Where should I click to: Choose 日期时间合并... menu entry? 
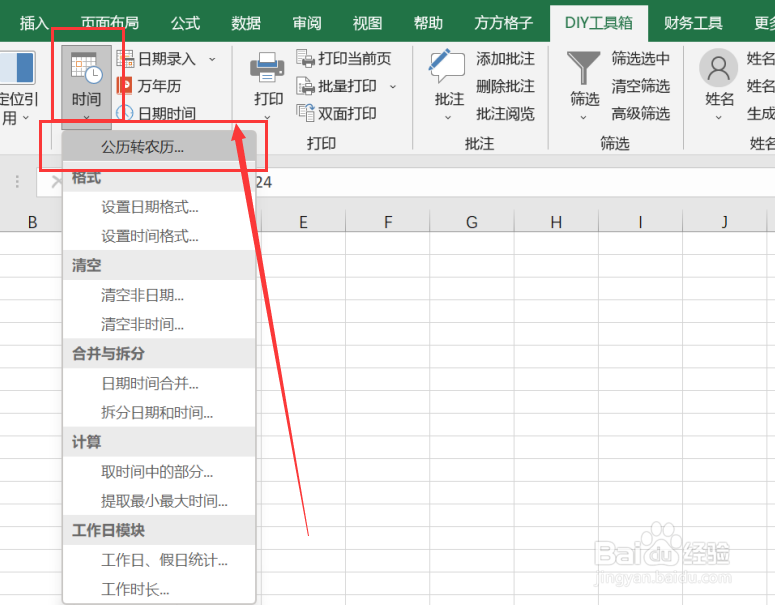tap(159, 383)
